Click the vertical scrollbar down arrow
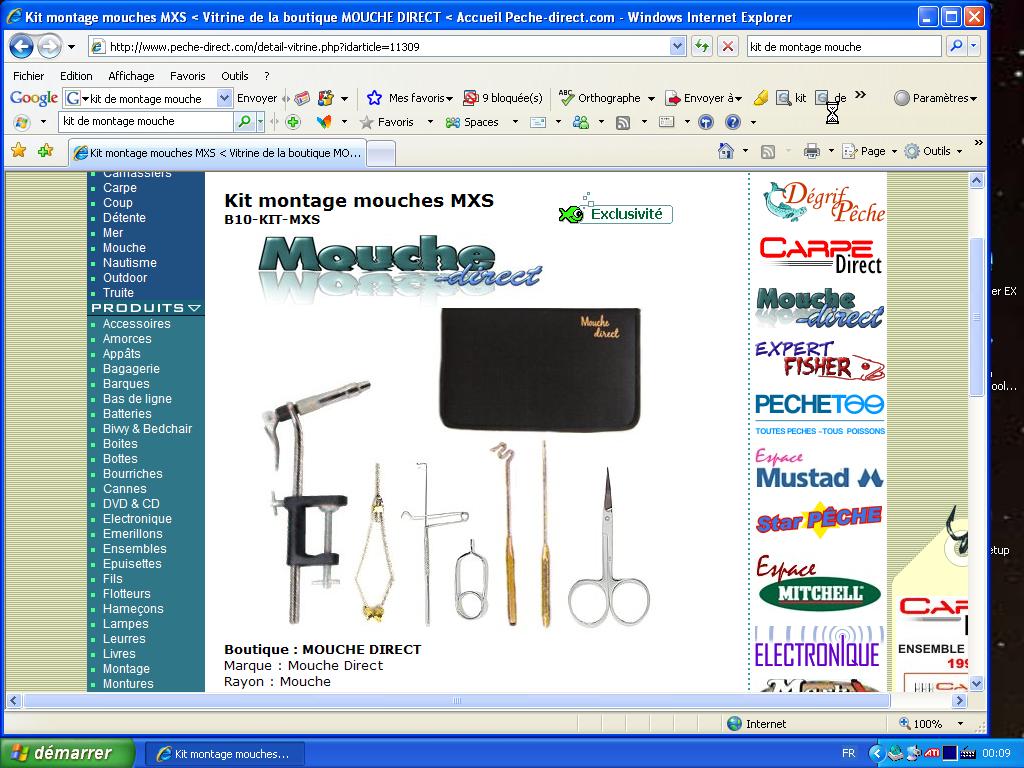This screenshot has height=768, width=1024. (x=976, y=684)
